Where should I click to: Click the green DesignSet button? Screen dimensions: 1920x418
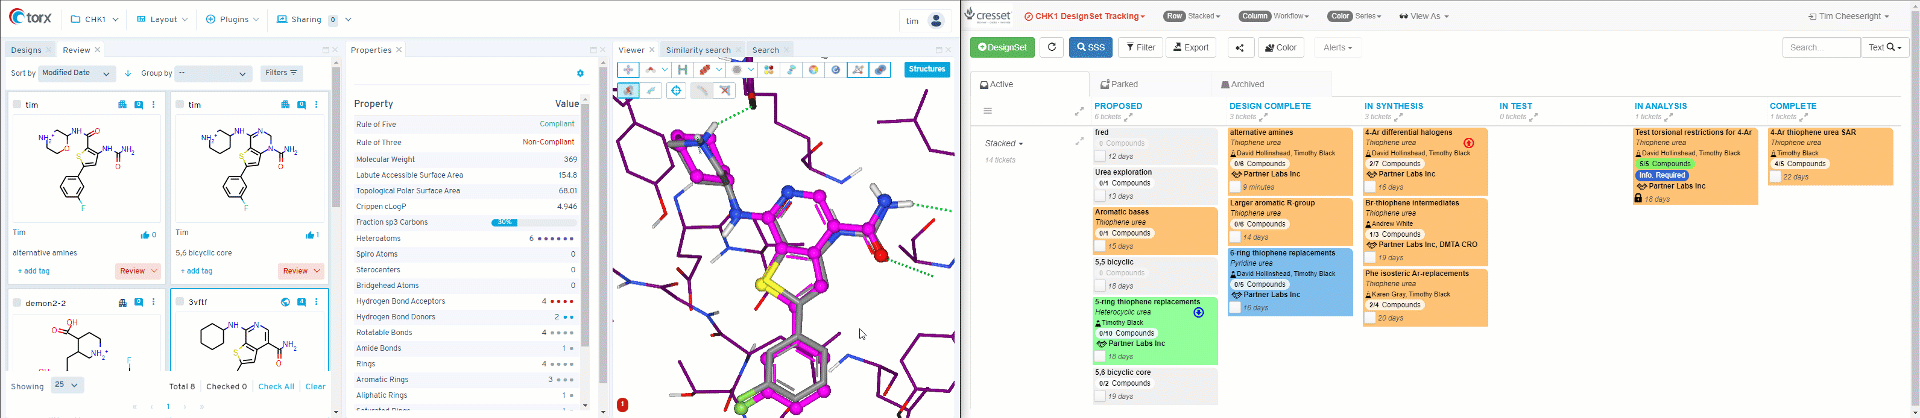point(1002,47)
